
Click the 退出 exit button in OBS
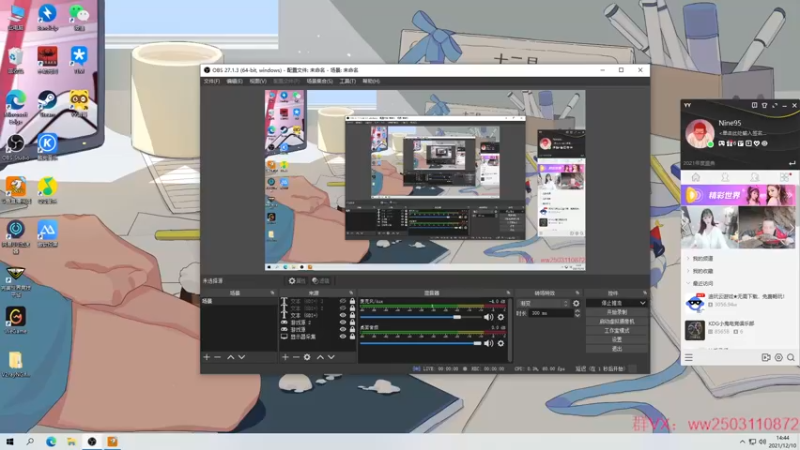(617, 349)
